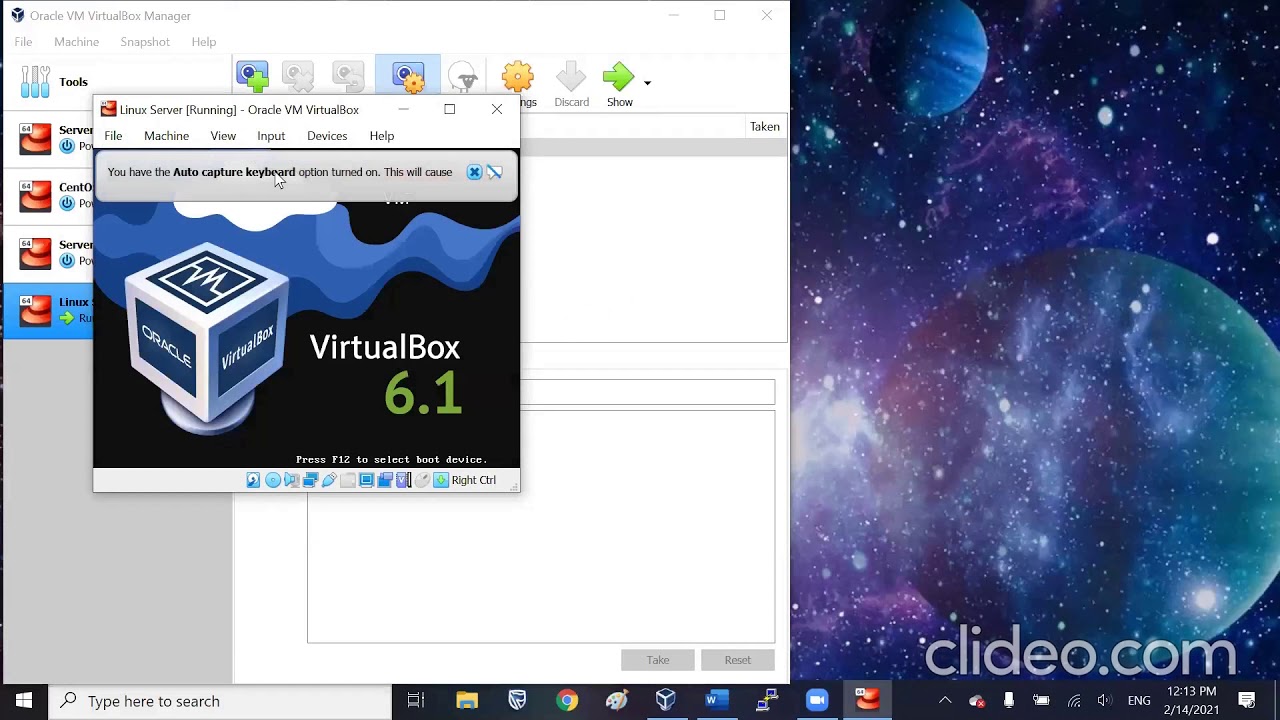Click the VirtualBox cube icon on taskbar
The width and height of the screenshot is (1280, 720).
(x=666, y=701)
